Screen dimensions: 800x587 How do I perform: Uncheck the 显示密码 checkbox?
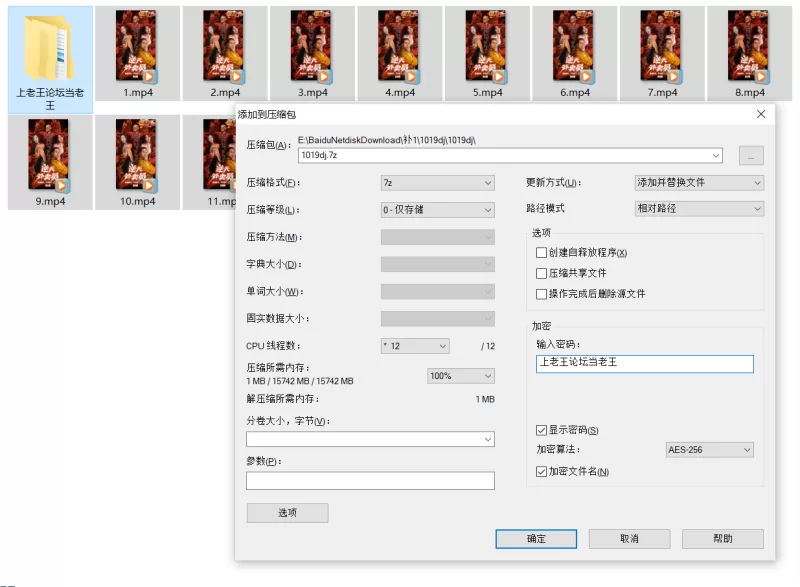542,430
